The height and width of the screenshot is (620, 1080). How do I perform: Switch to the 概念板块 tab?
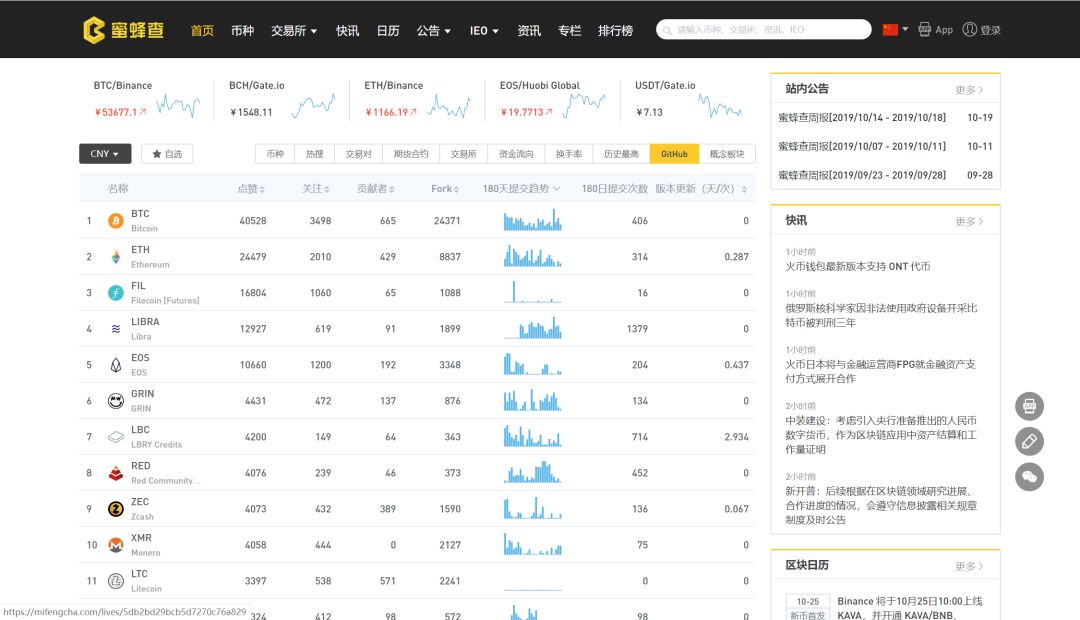[x=727, y=154]
